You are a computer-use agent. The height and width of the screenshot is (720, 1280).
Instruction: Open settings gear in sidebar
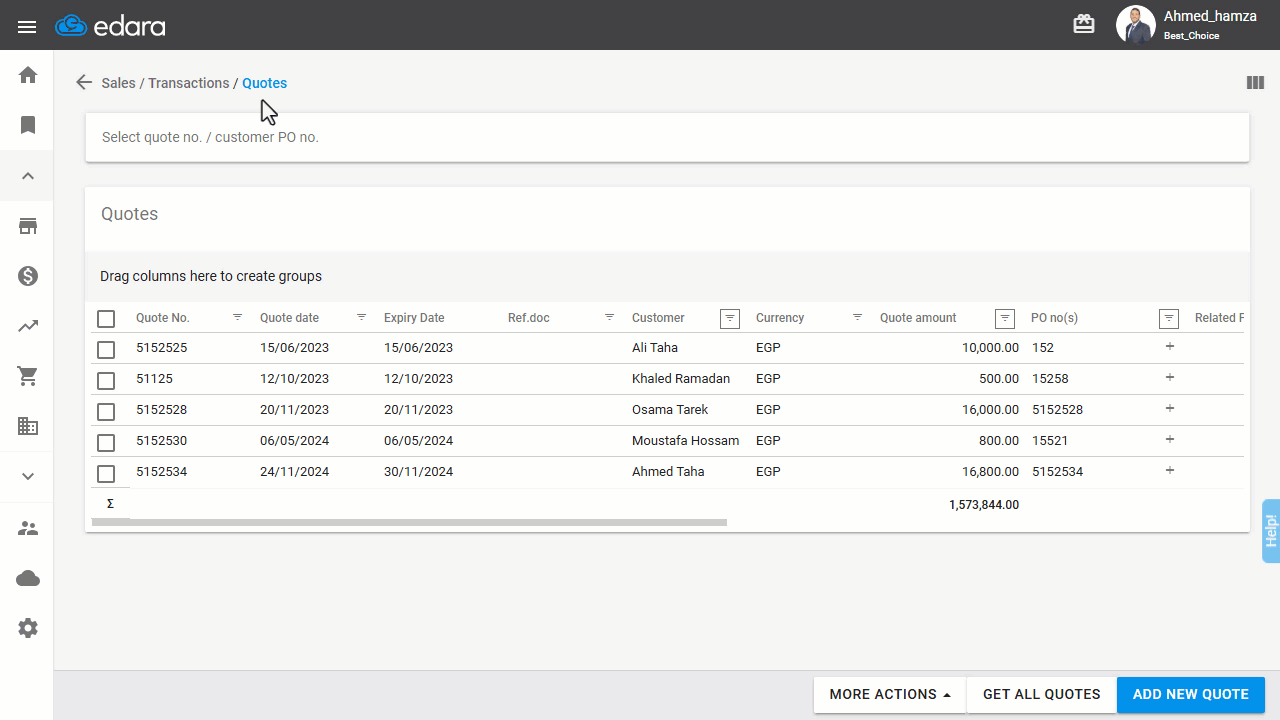[x=28, y=628]
